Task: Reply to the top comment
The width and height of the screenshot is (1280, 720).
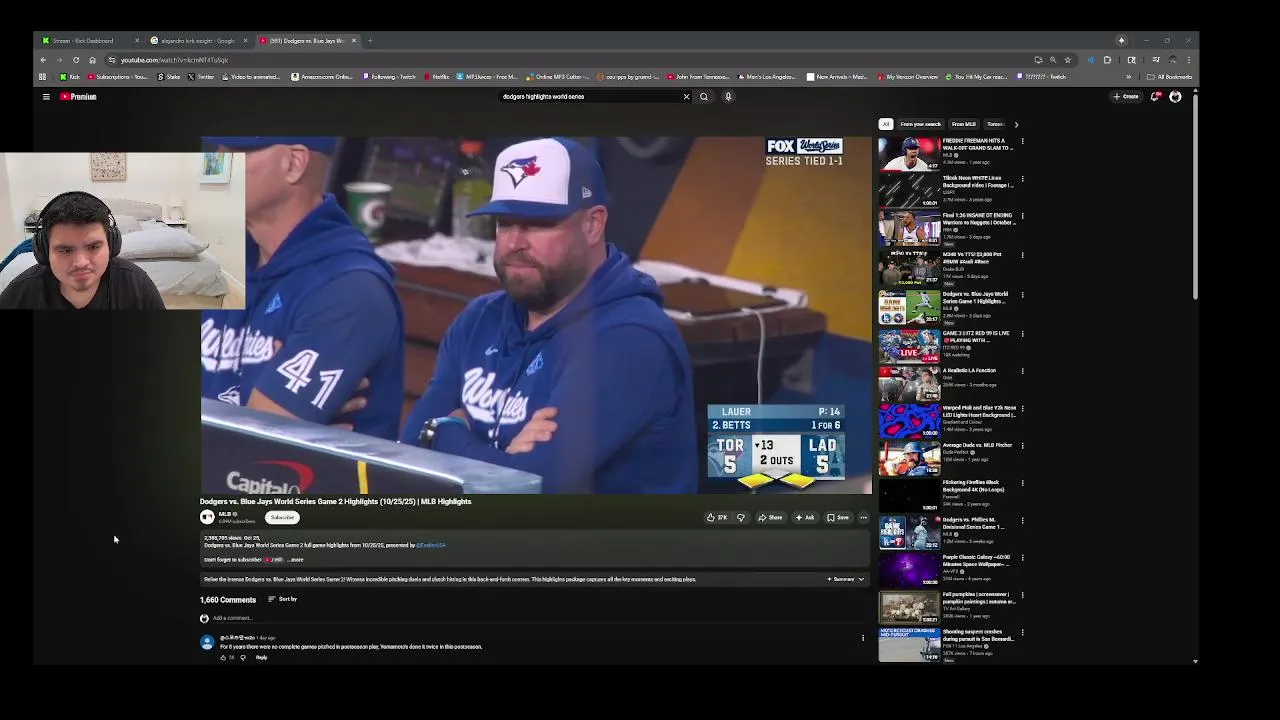Action: click(261, 657)
